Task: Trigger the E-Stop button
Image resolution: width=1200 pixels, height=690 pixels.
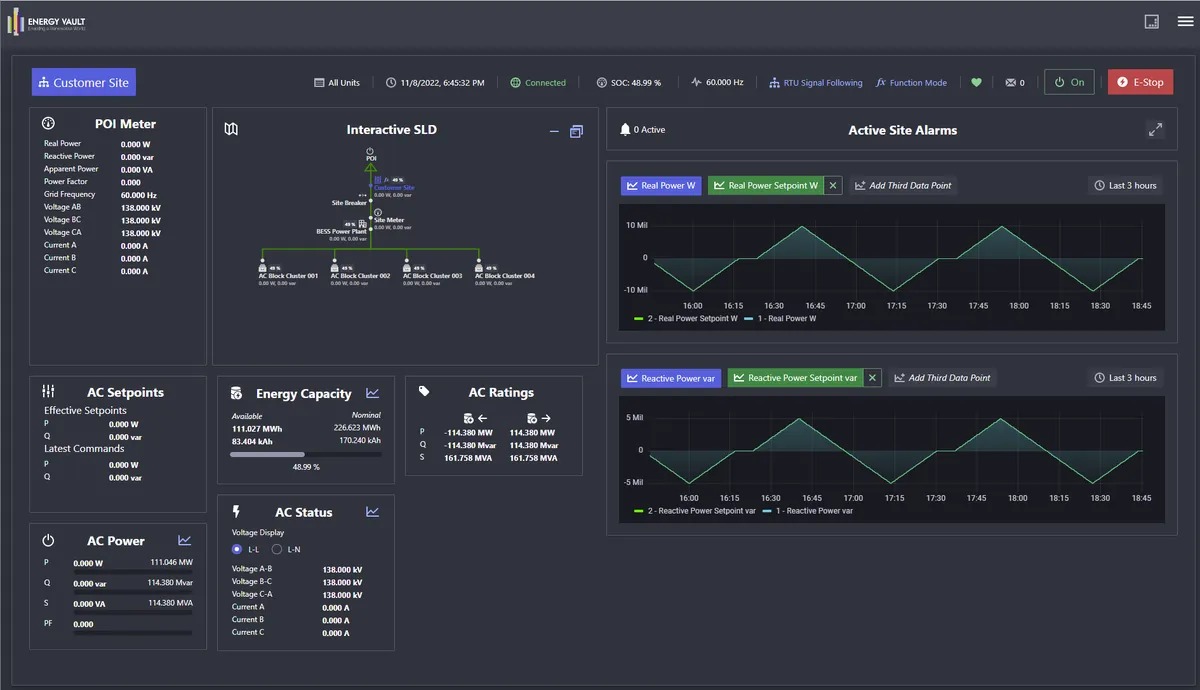Action: 1141,82
